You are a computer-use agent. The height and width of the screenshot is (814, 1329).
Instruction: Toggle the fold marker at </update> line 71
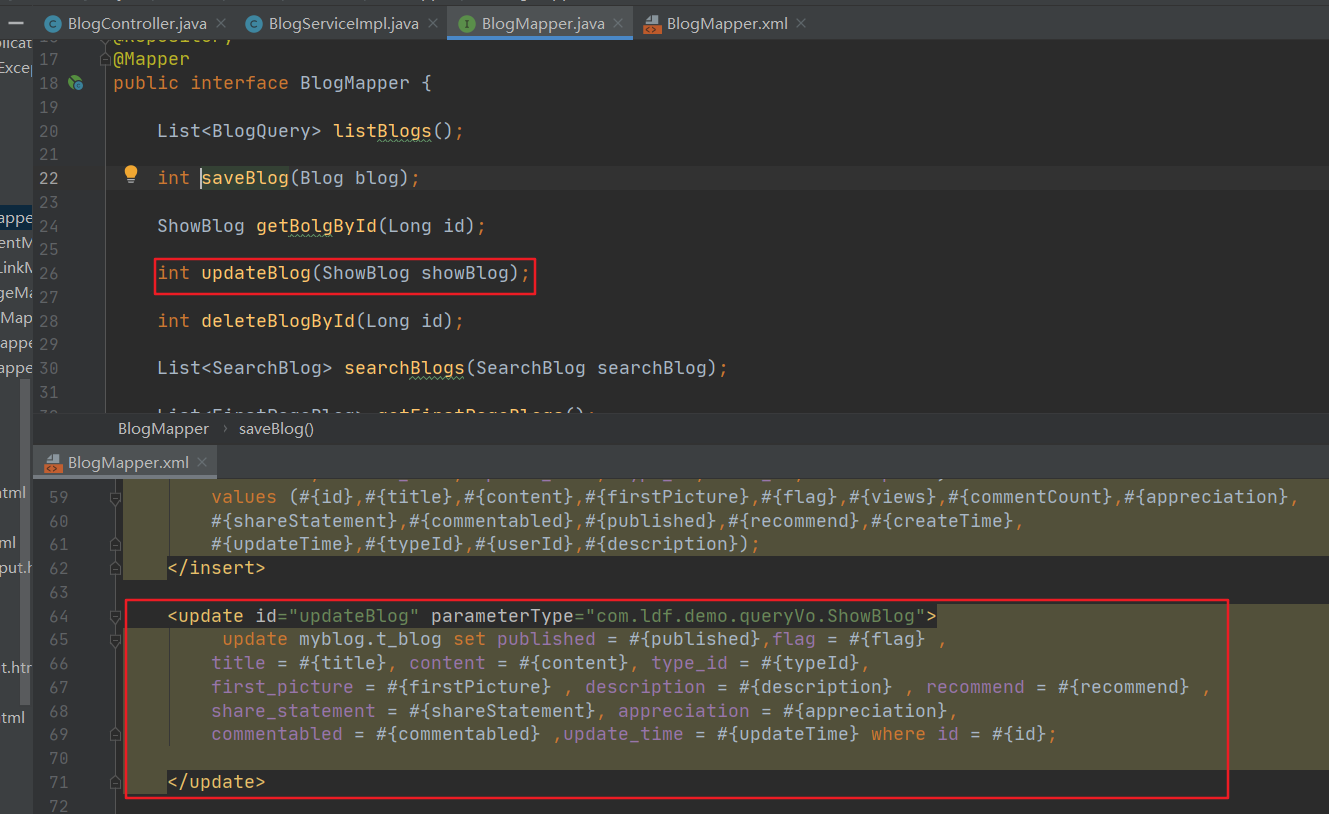click(116, 782)
